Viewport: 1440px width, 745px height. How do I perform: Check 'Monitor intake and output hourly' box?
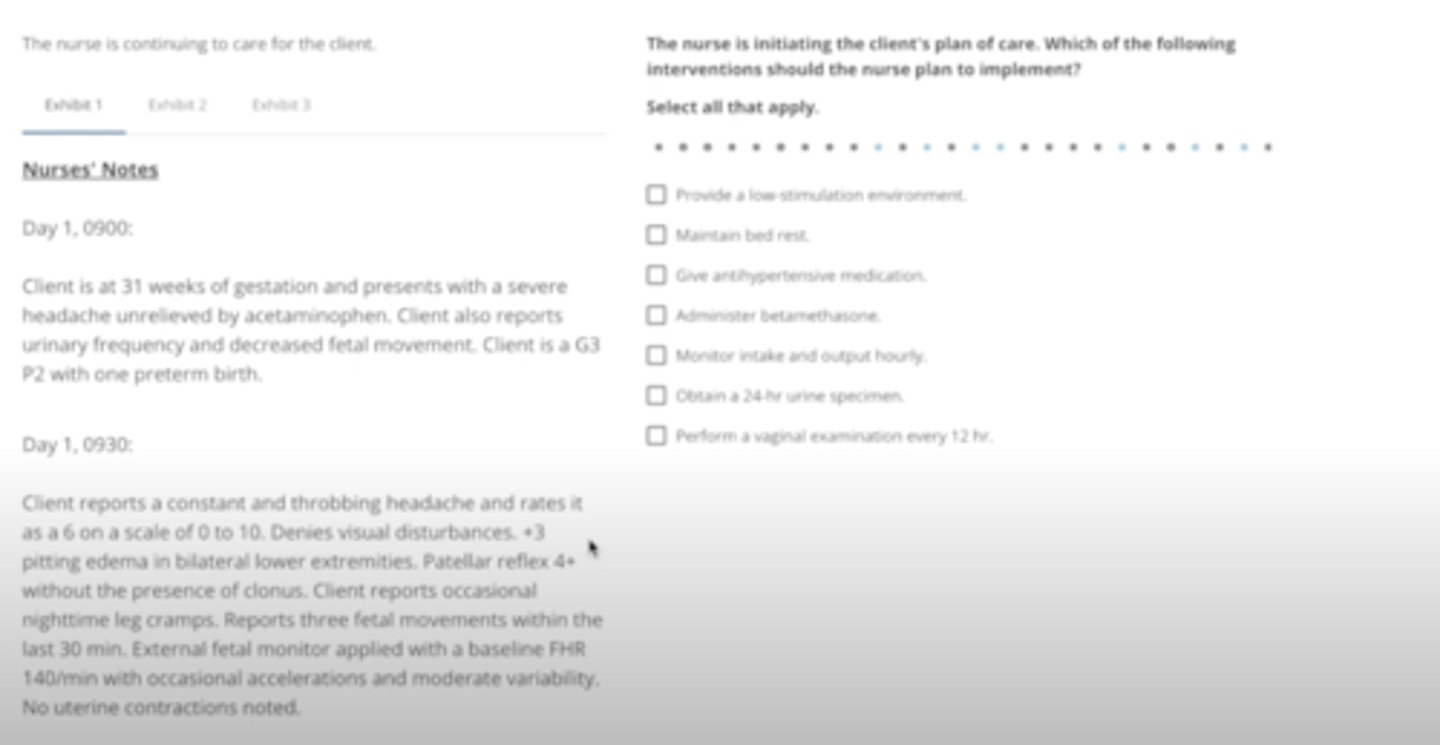(656, 355)
